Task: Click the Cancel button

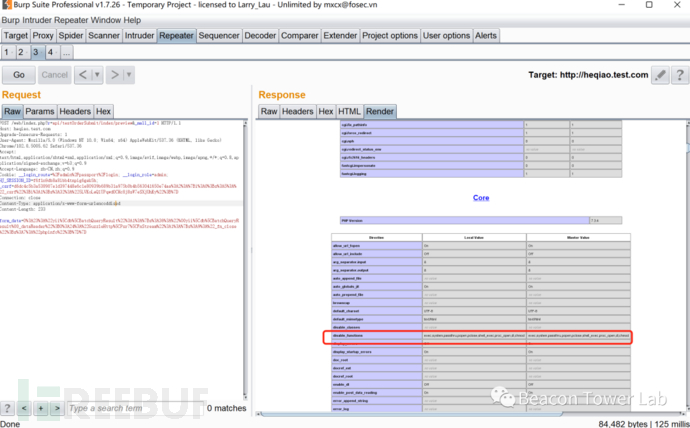Action: (55, 75)
